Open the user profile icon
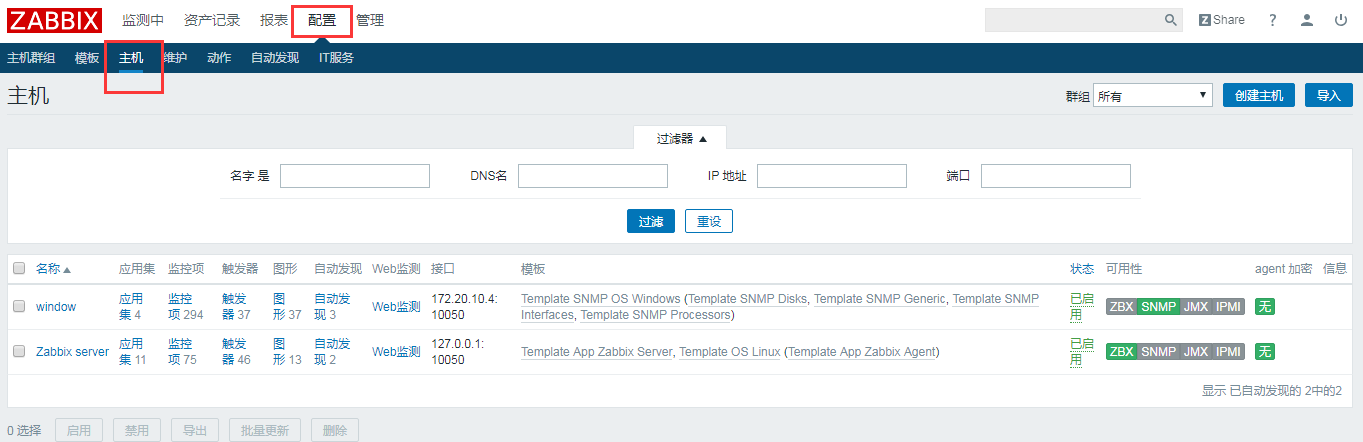The height and width of the screenshot is (442, 1363). tap(1307, 20)
